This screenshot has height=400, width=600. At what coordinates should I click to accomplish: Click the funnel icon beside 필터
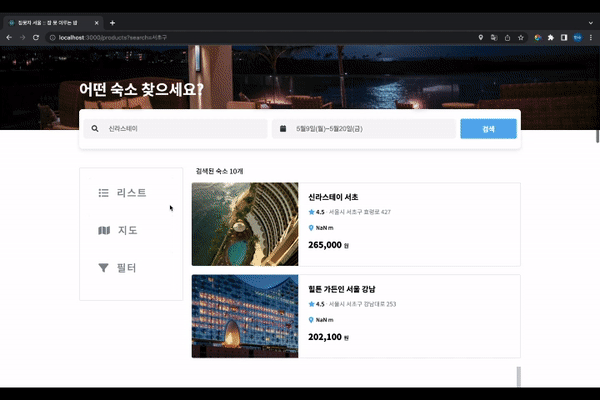coord(103,268)
